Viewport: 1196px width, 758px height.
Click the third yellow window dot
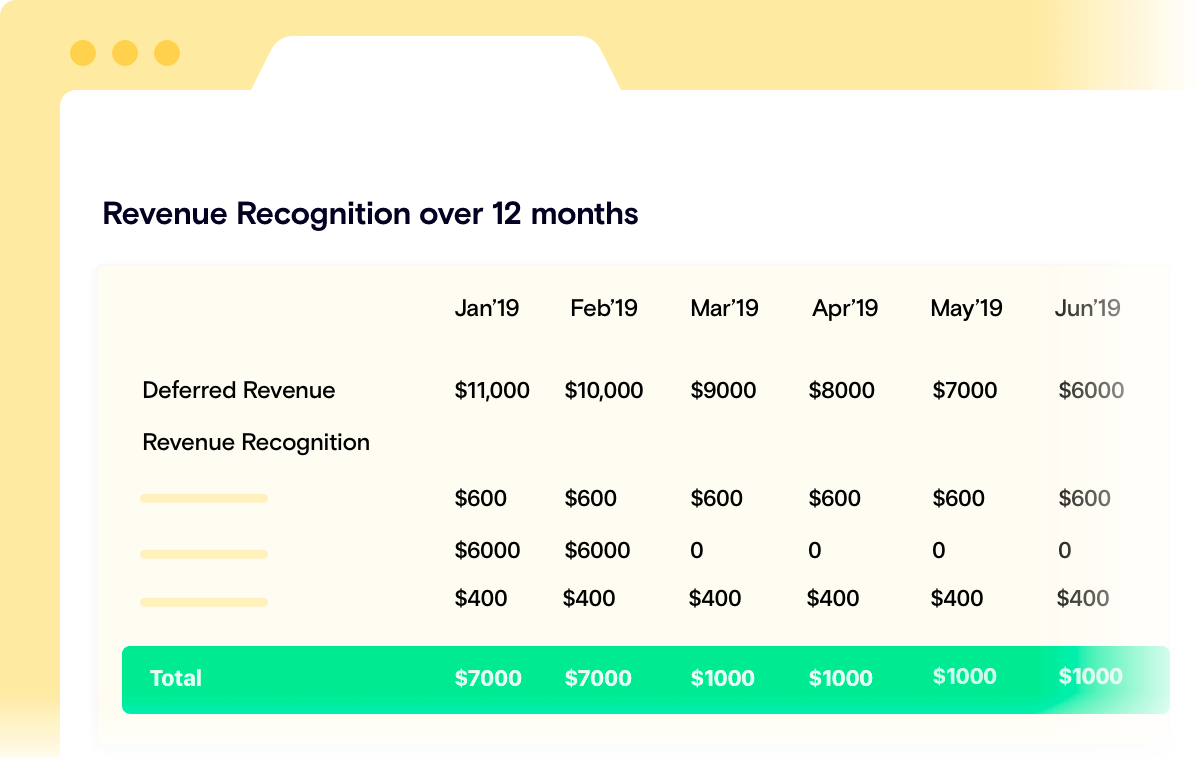tap(167, 53)
